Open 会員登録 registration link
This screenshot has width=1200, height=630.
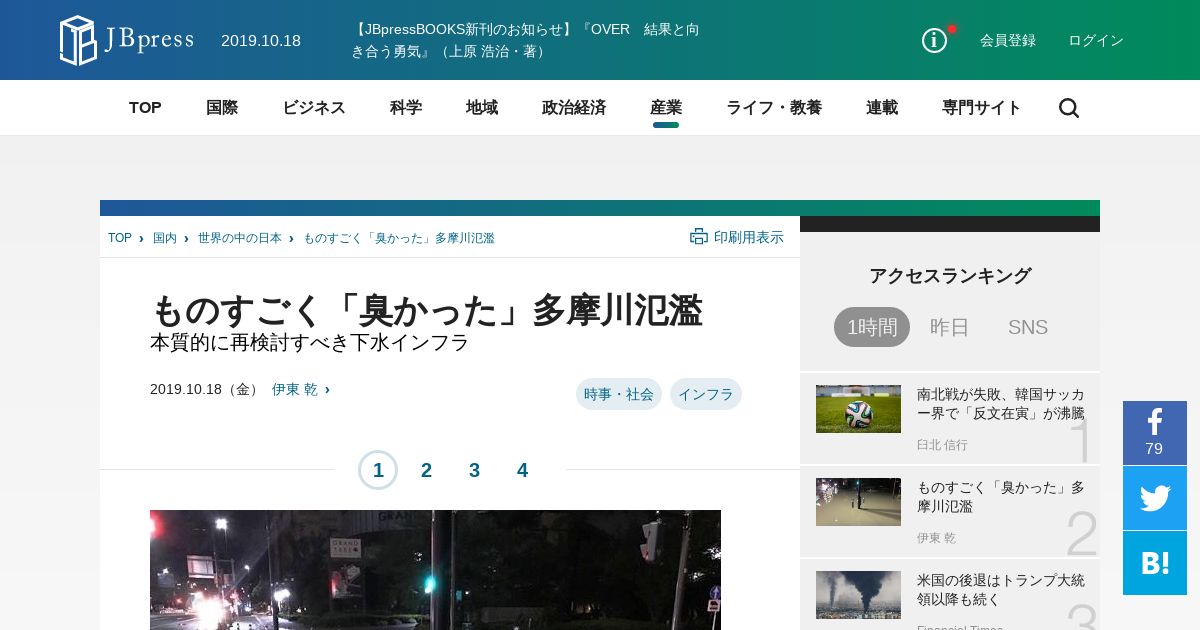1008,40
